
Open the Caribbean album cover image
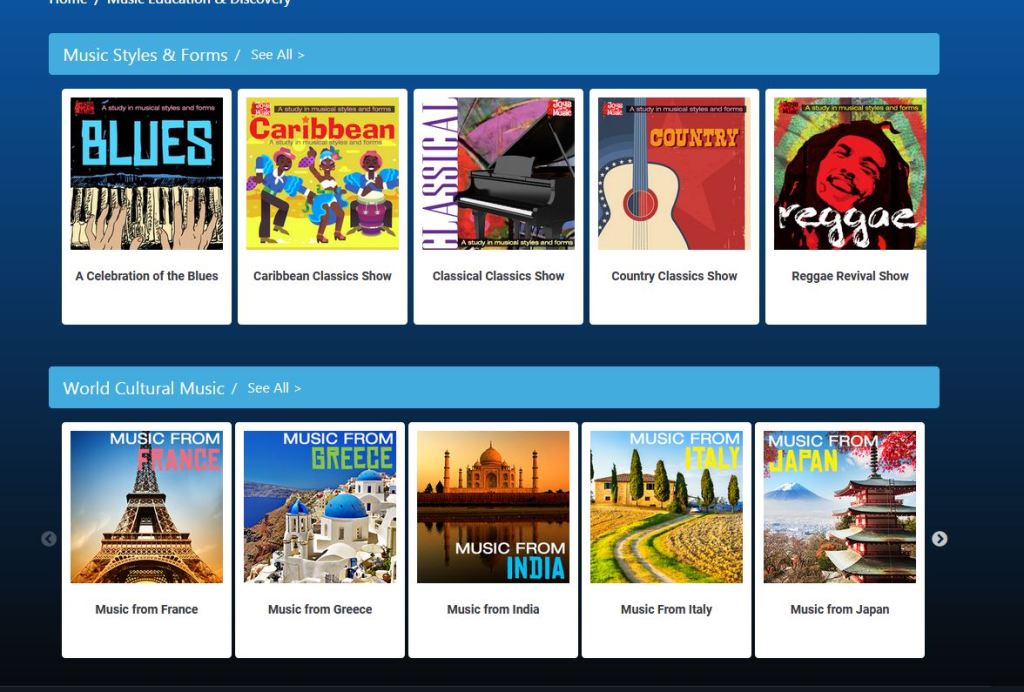[322, 173]
